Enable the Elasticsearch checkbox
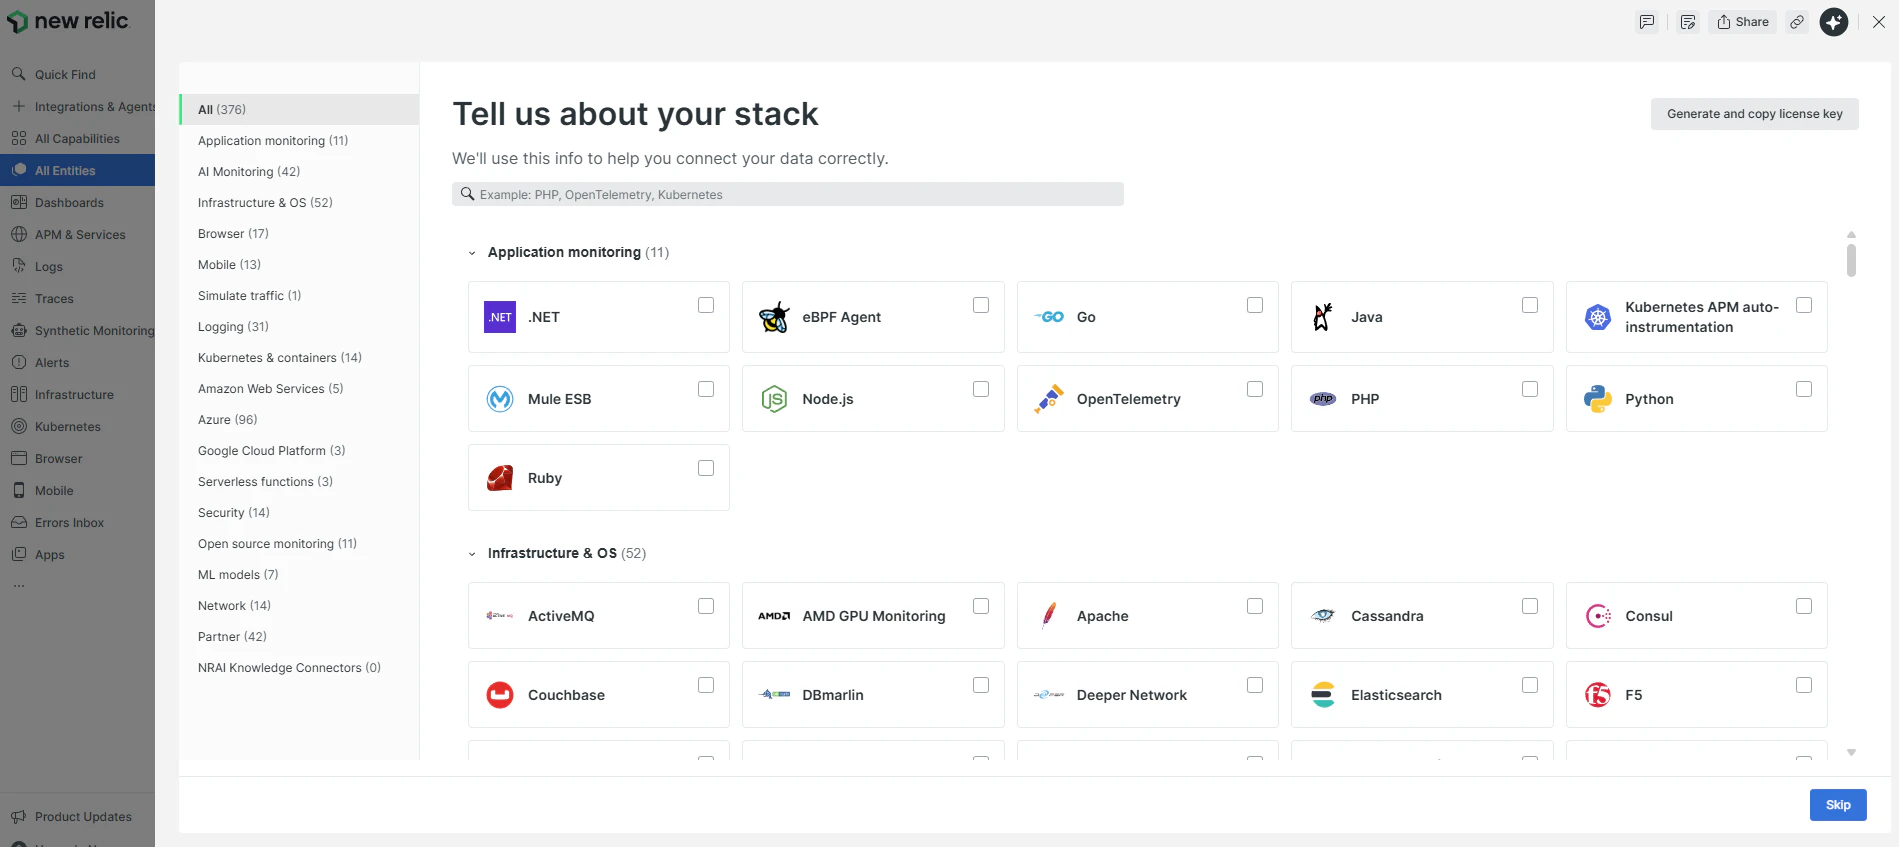Viewport: 1899px width, 847px height. tap(1530, 685)
